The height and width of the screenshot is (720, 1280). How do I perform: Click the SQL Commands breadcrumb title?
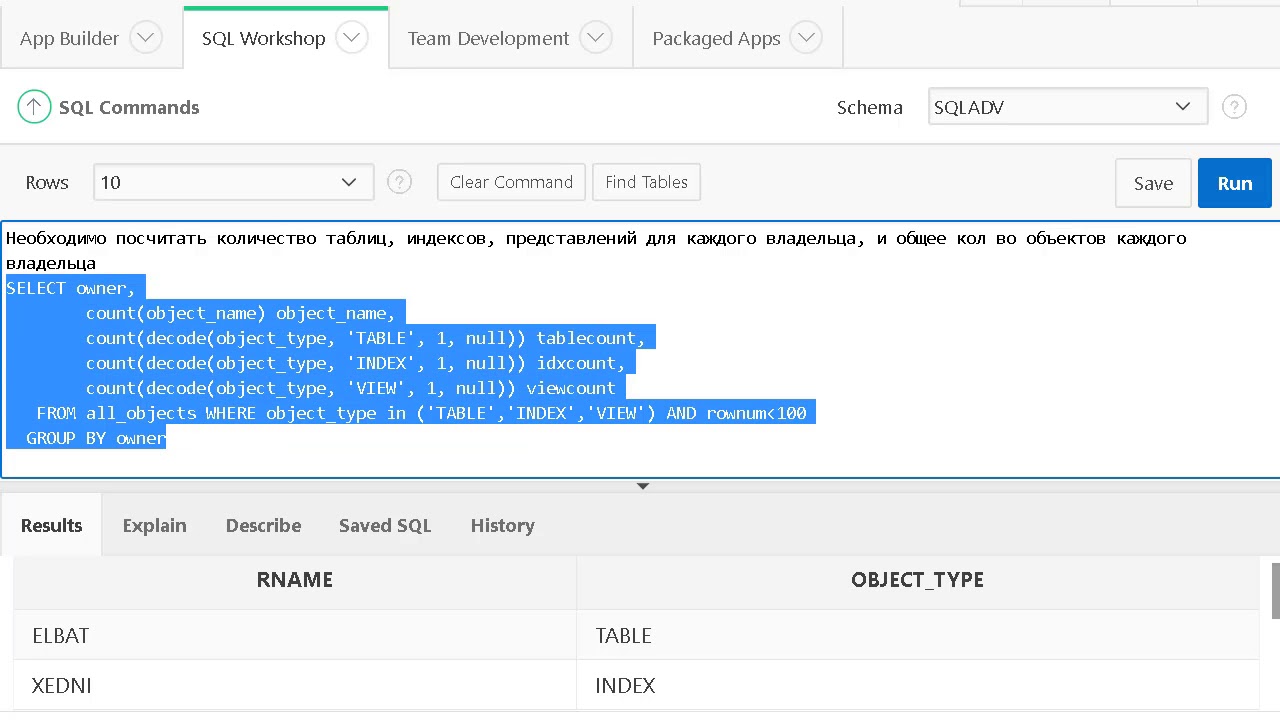click(129, 107)
